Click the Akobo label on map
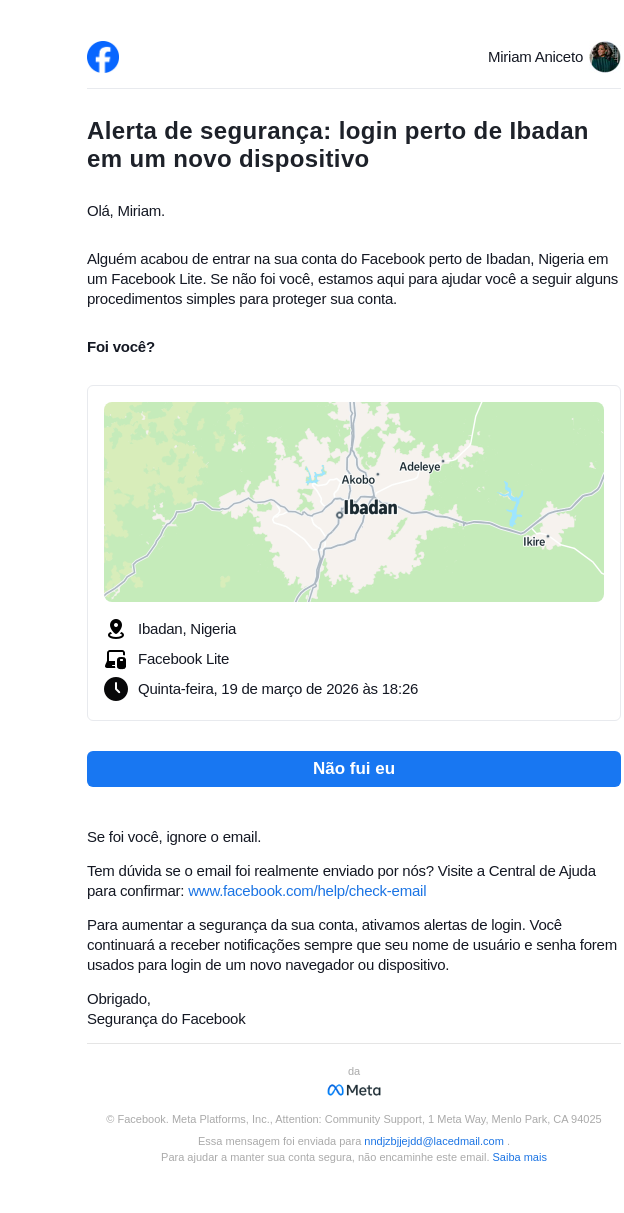The image size is (624, 1213). pos(358,480)
